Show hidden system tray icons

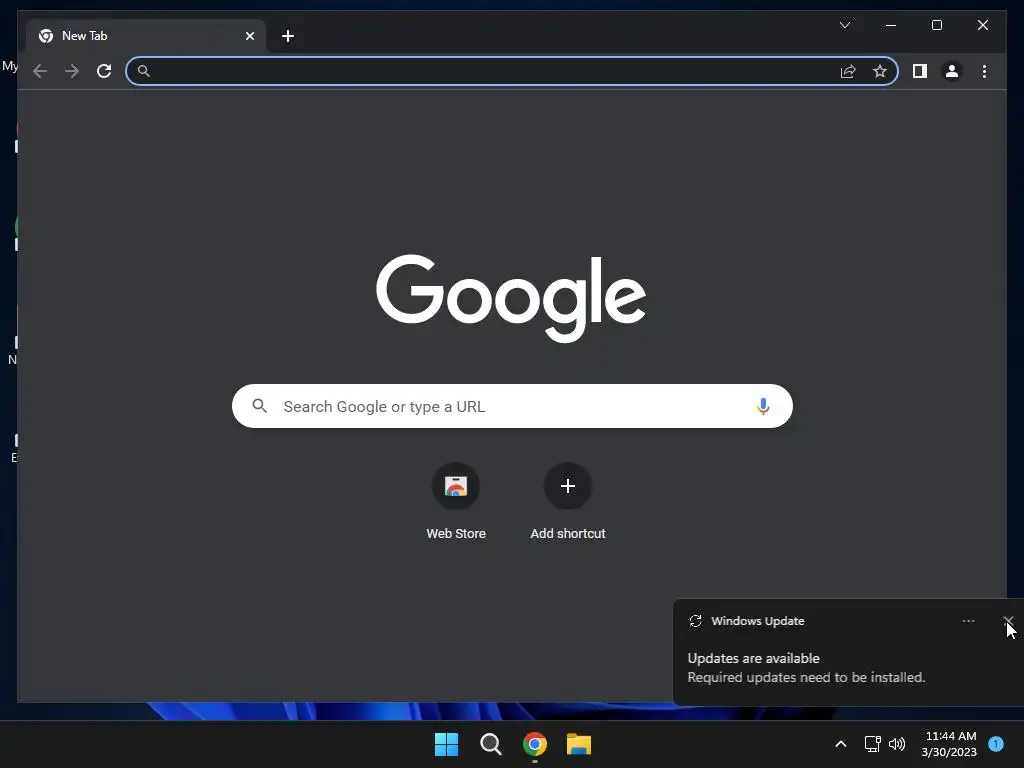[x=840, y=744]
